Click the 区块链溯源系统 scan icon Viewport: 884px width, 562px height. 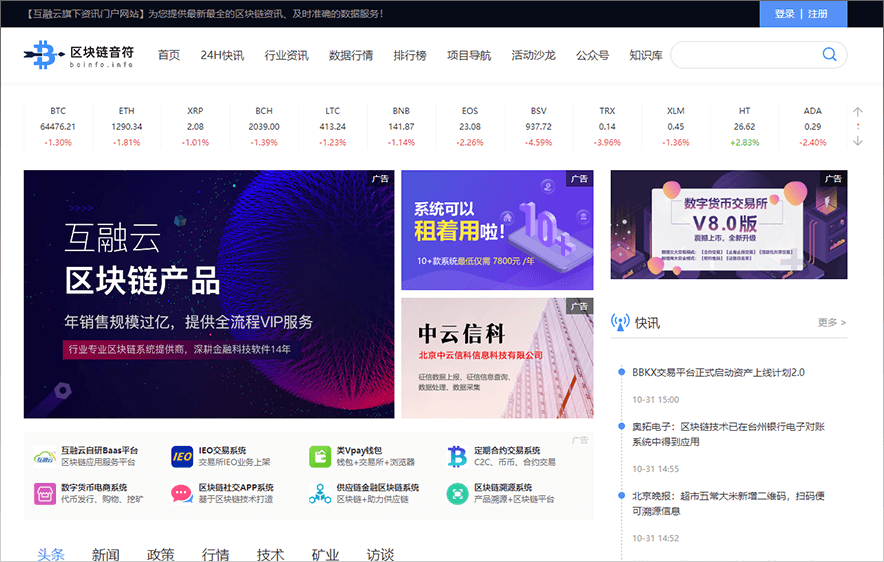[457, 493]
